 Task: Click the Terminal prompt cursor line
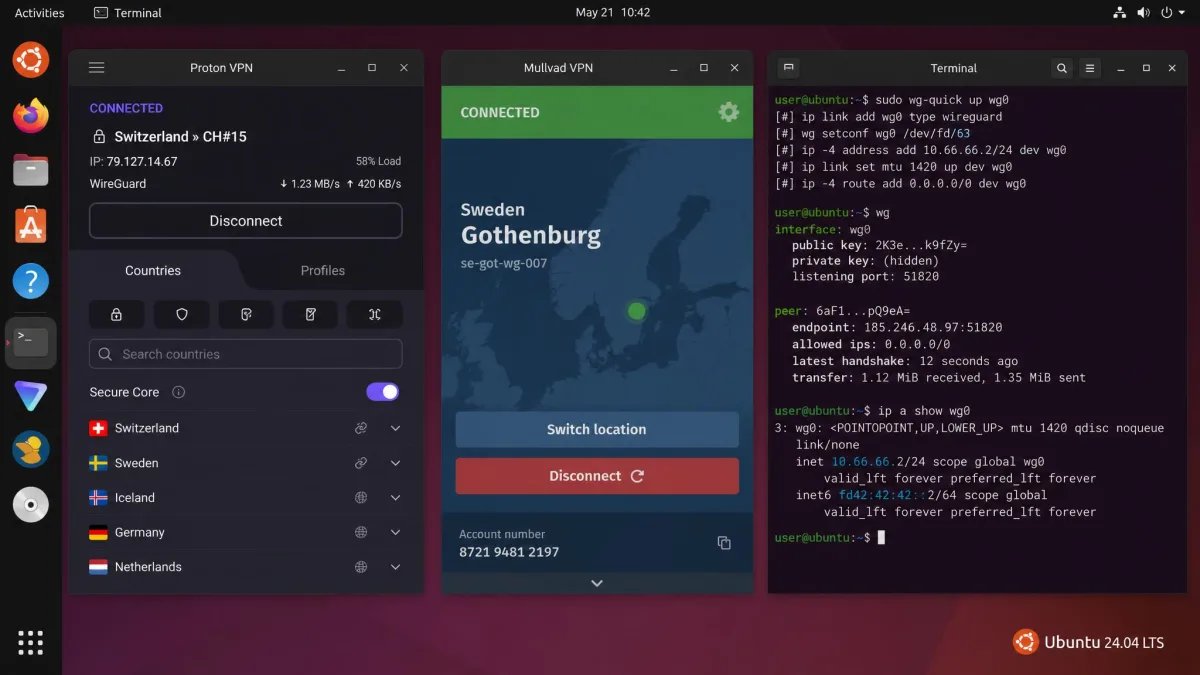point(830,538)
